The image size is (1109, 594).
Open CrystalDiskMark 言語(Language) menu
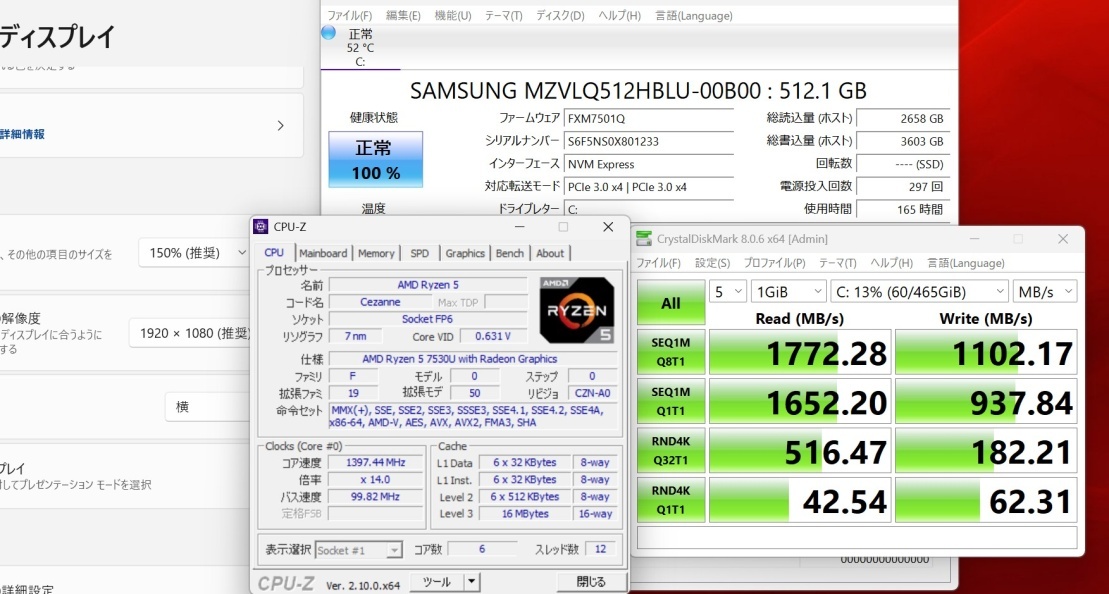coord(965,263)
